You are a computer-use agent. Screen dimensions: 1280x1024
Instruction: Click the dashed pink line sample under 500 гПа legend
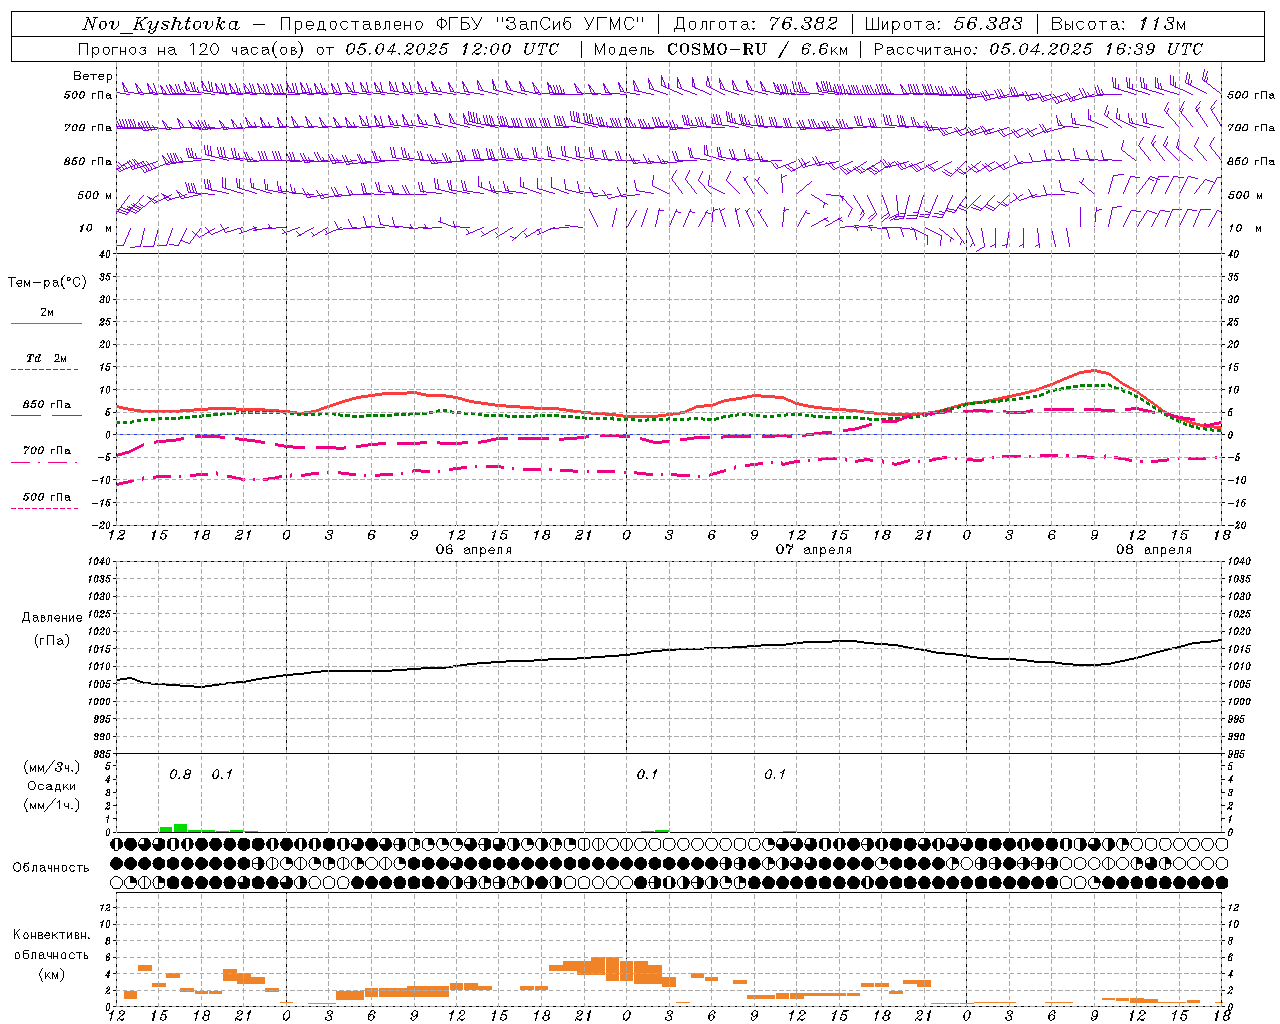[45, 509]
